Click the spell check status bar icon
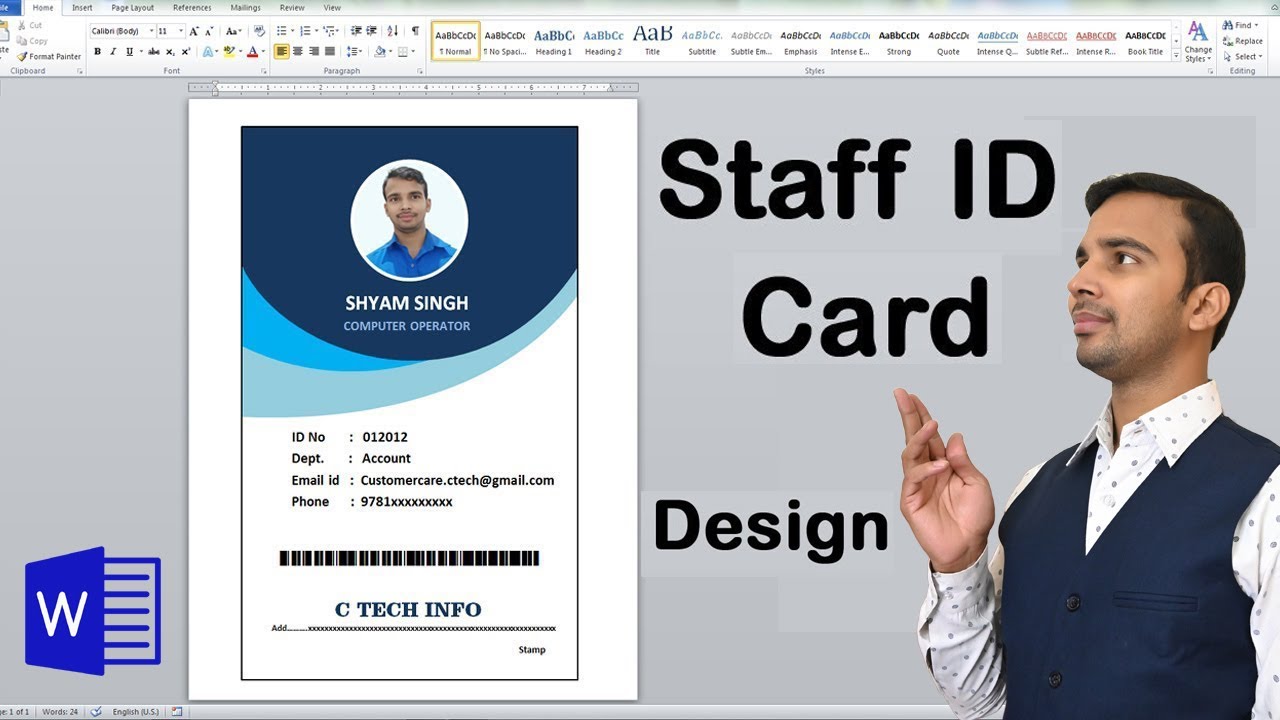Image resolution: width=1280 pixels, height=720 pixels. [x=97, y=712]
